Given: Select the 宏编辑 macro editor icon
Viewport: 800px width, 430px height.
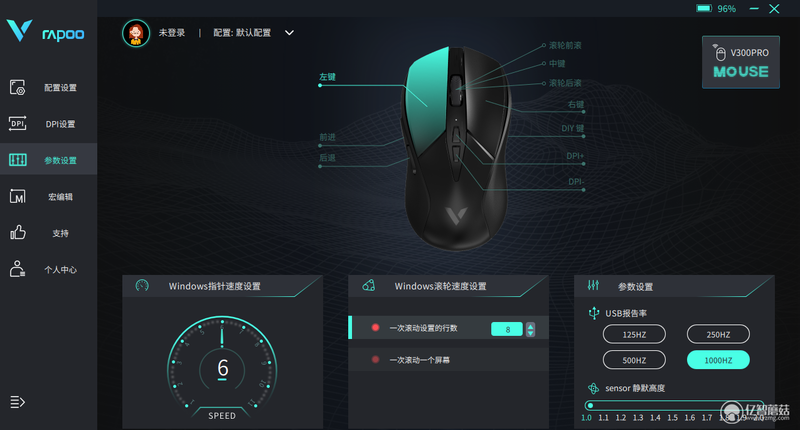Looking at the screenshot, I should click(17, 196).
